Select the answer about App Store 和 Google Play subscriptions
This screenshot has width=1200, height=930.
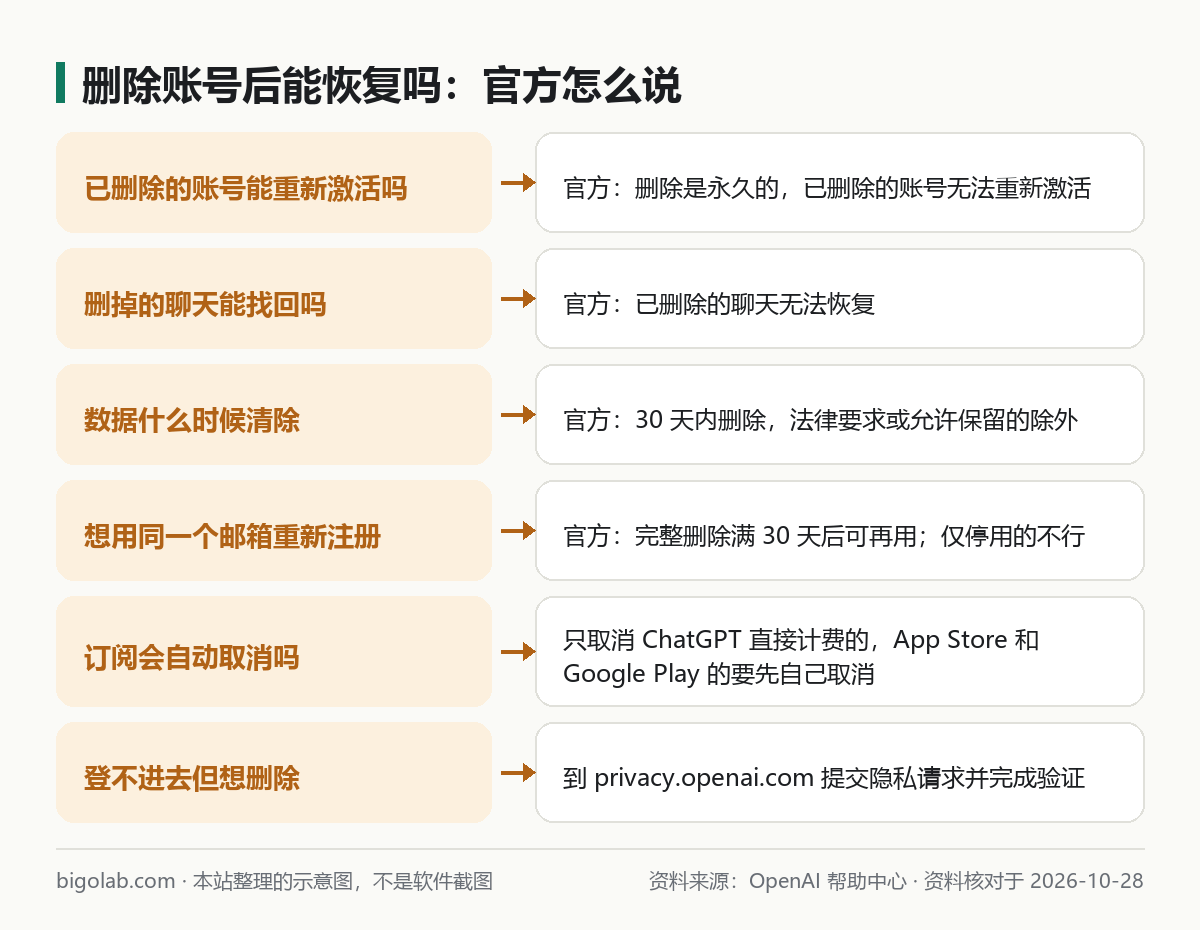[840, 652]
